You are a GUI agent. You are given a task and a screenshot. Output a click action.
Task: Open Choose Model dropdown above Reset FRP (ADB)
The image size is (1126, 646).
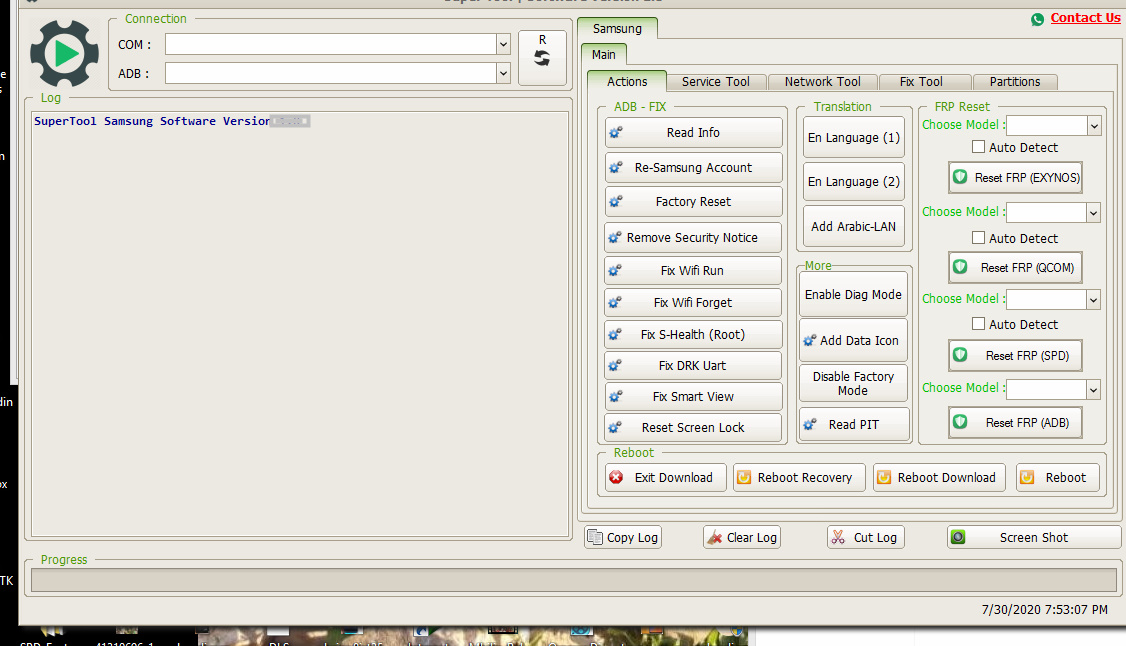click(1093, 389)
